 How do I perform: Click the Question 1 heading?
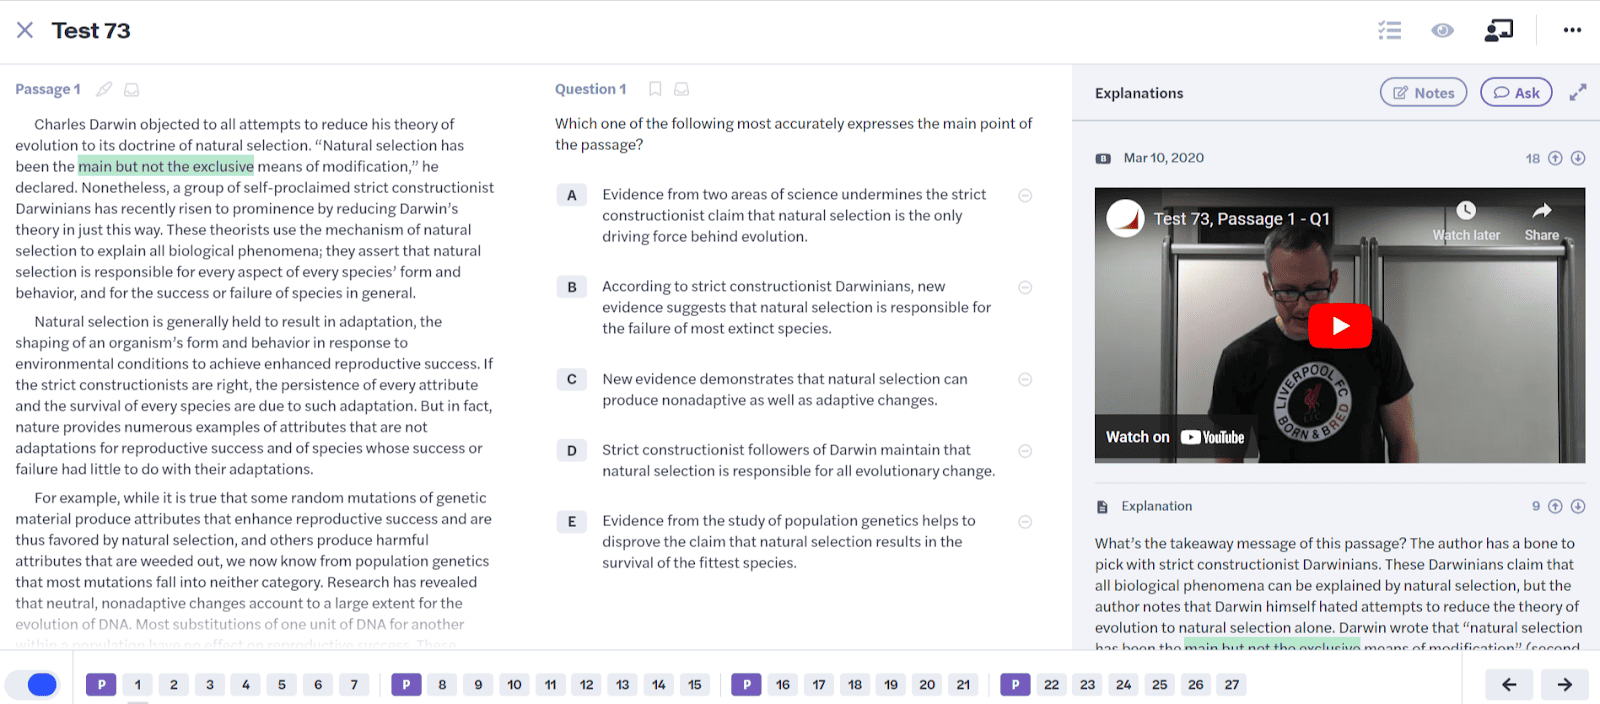(590, 89)
